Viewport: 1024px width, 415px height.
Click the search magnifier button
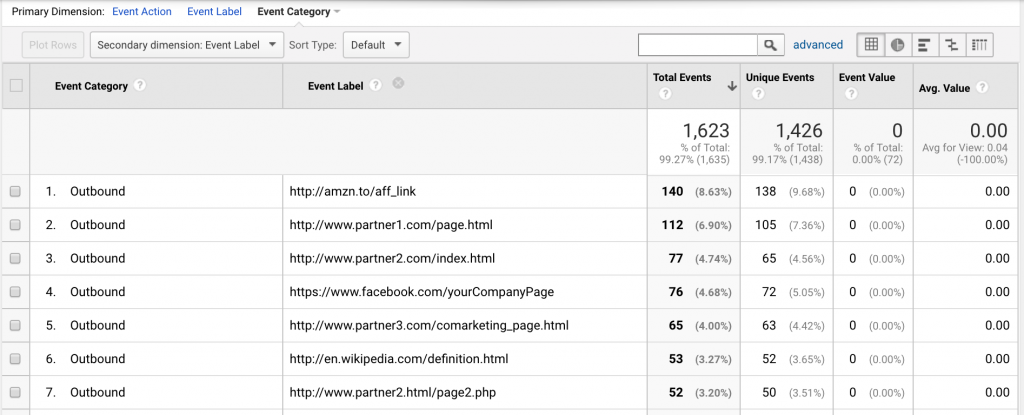pos(771,45)
